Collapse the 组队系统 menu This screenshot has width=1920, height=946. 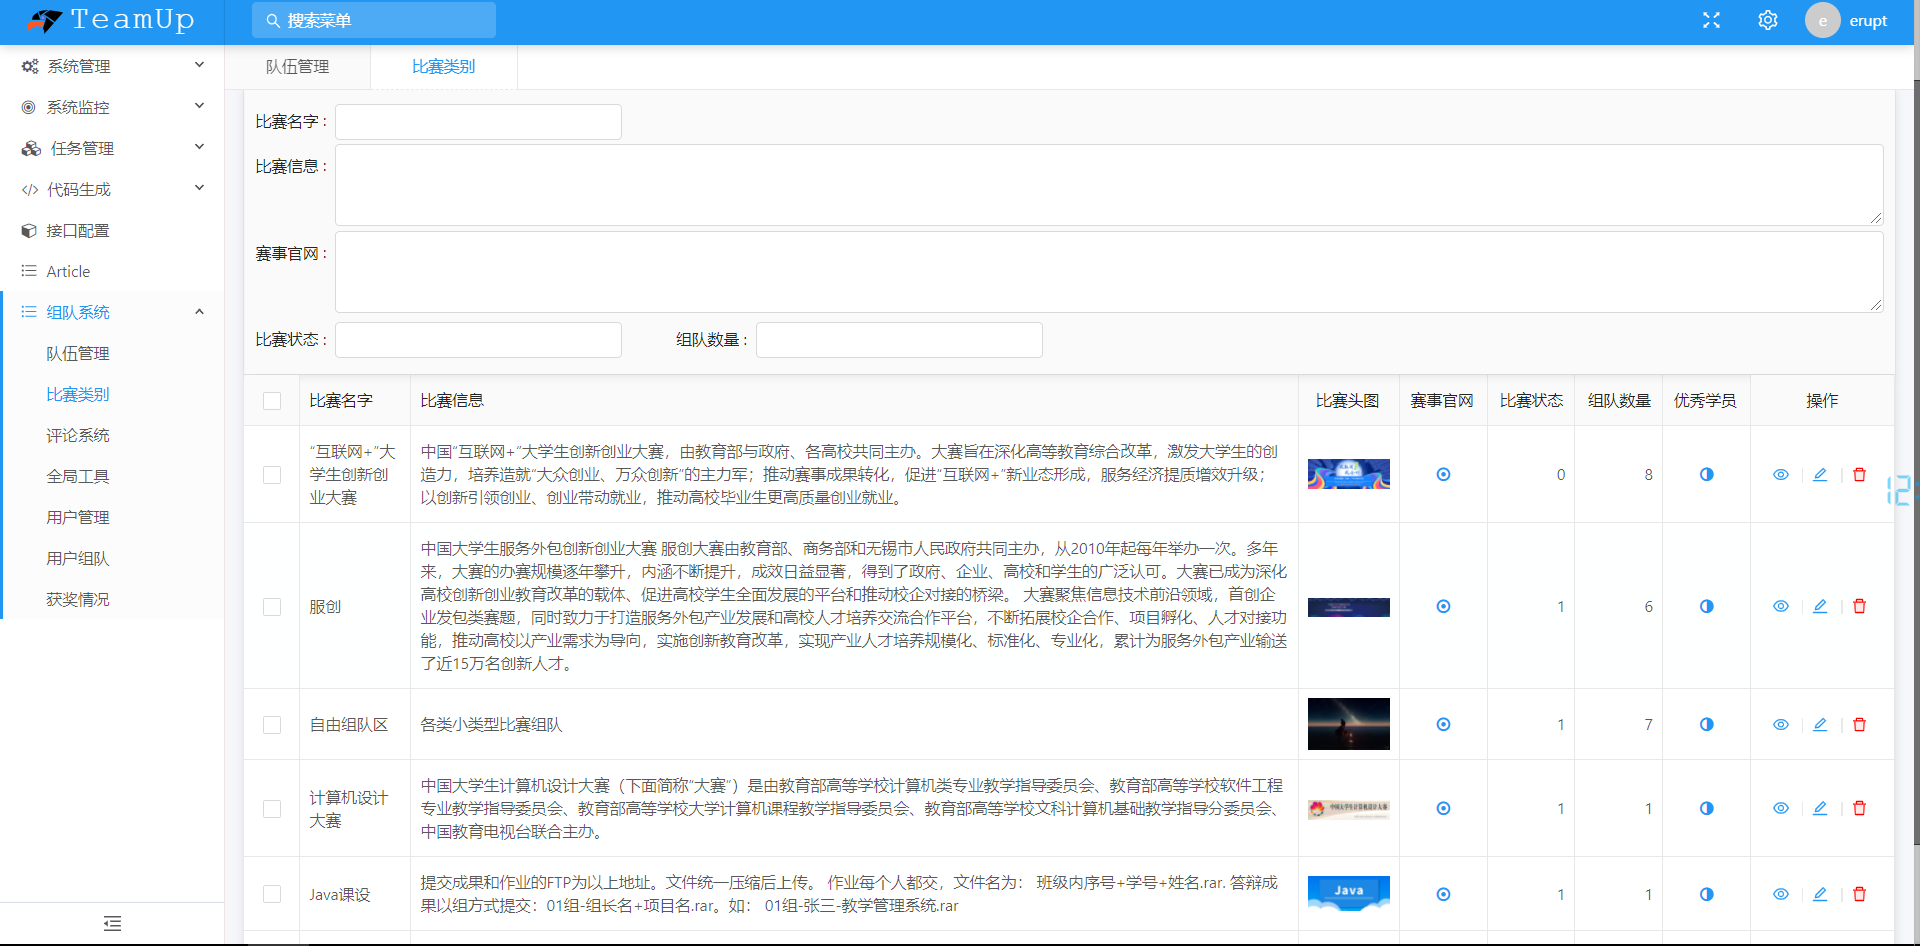112,312
